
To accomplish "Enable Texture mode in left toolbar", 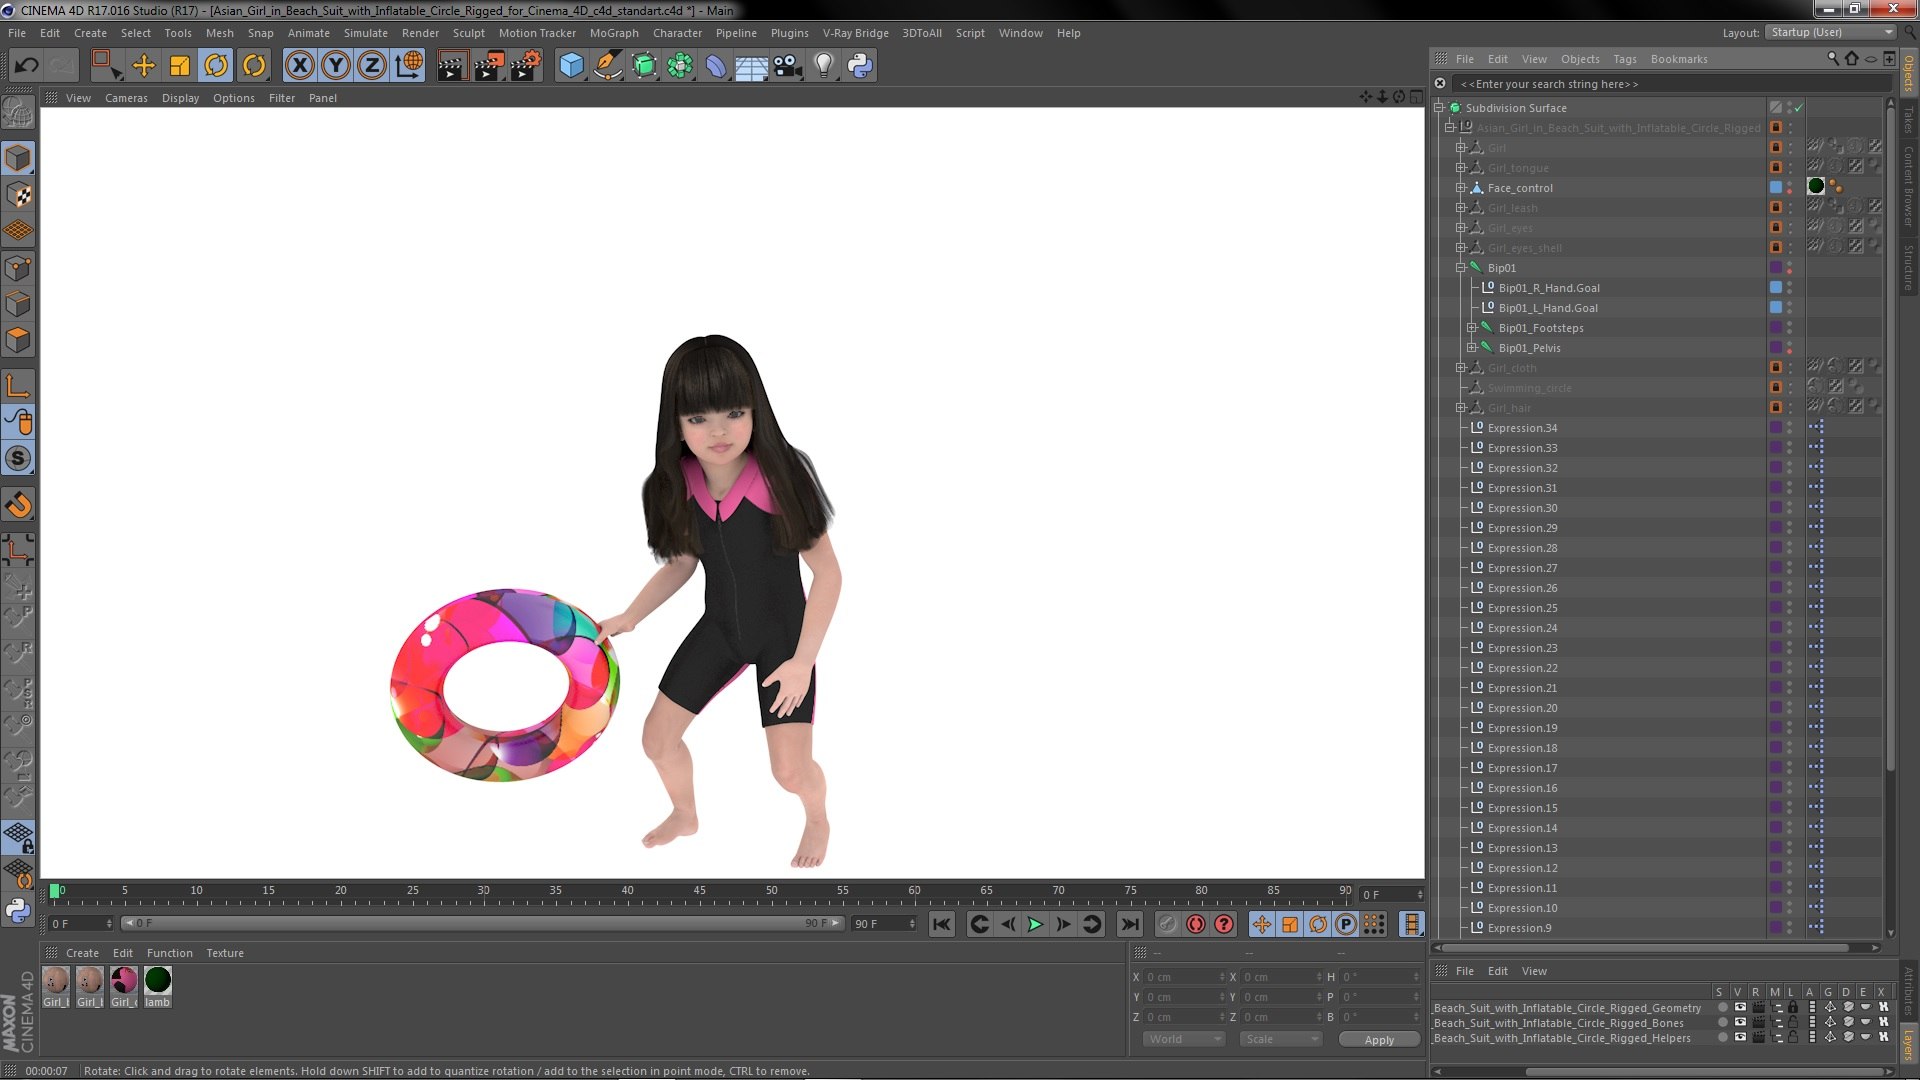I will [18, 195].
